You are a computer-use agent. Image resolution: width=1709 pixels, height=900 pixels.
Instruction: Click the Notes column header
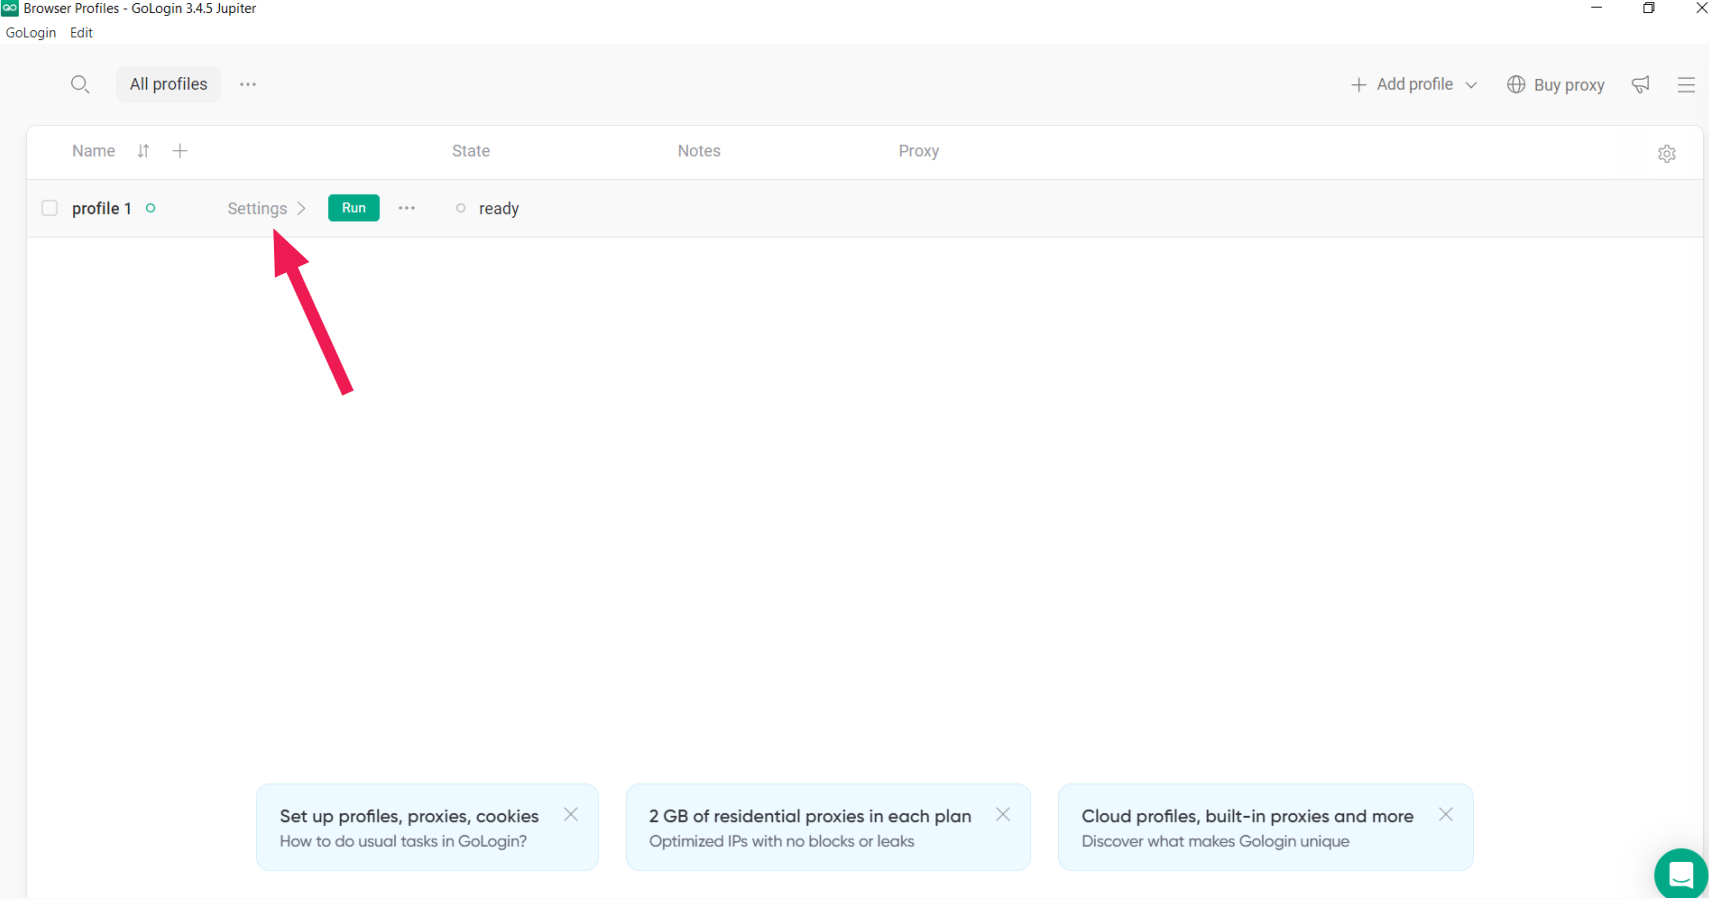[699, 151]
